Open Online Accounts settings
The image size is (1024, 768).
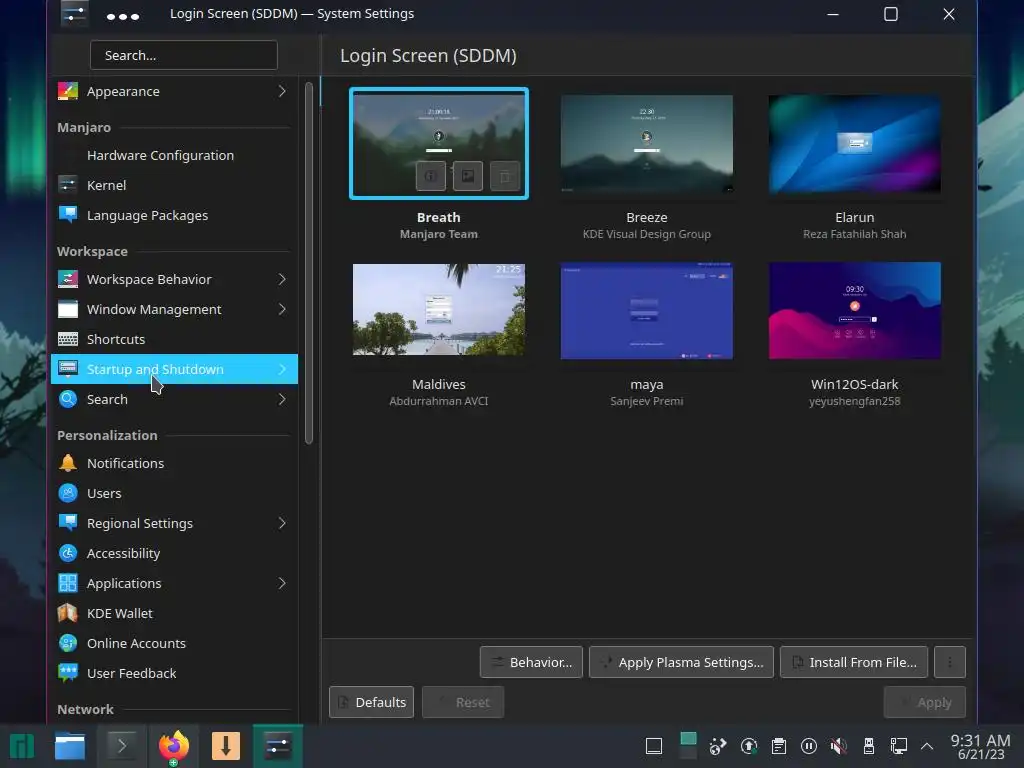174,643
